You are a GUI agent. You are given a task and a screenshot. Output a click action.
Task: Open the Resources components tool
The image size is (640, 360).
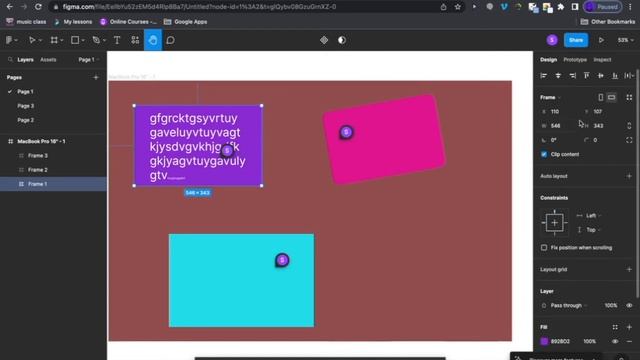[135, 40]
